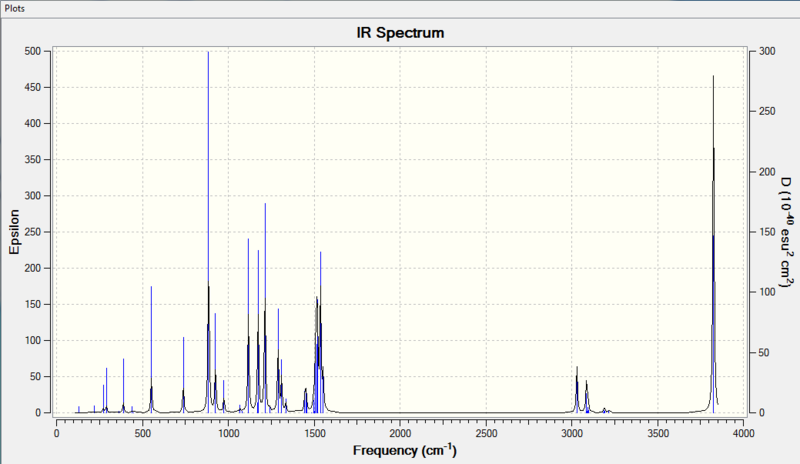Viewport: 800px width, 464px height.
Task: Click the 2000 tick label on the Frequency axis
Action: (x=400, y=433)
